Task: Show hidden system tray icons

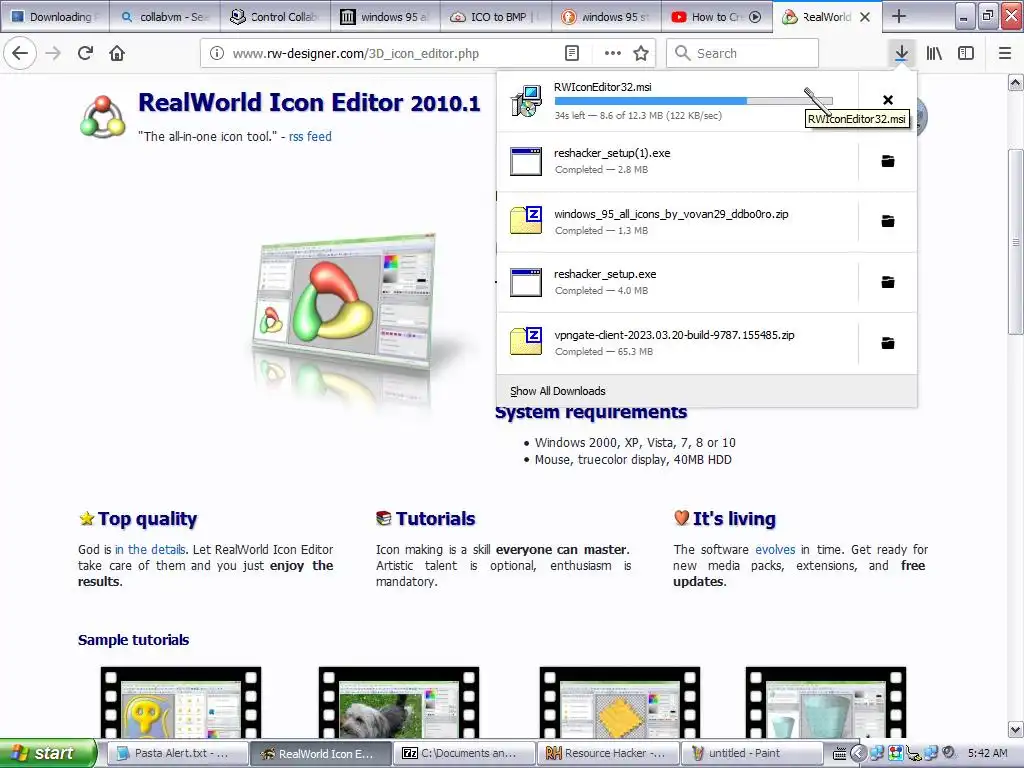Action: click(859, 753)
